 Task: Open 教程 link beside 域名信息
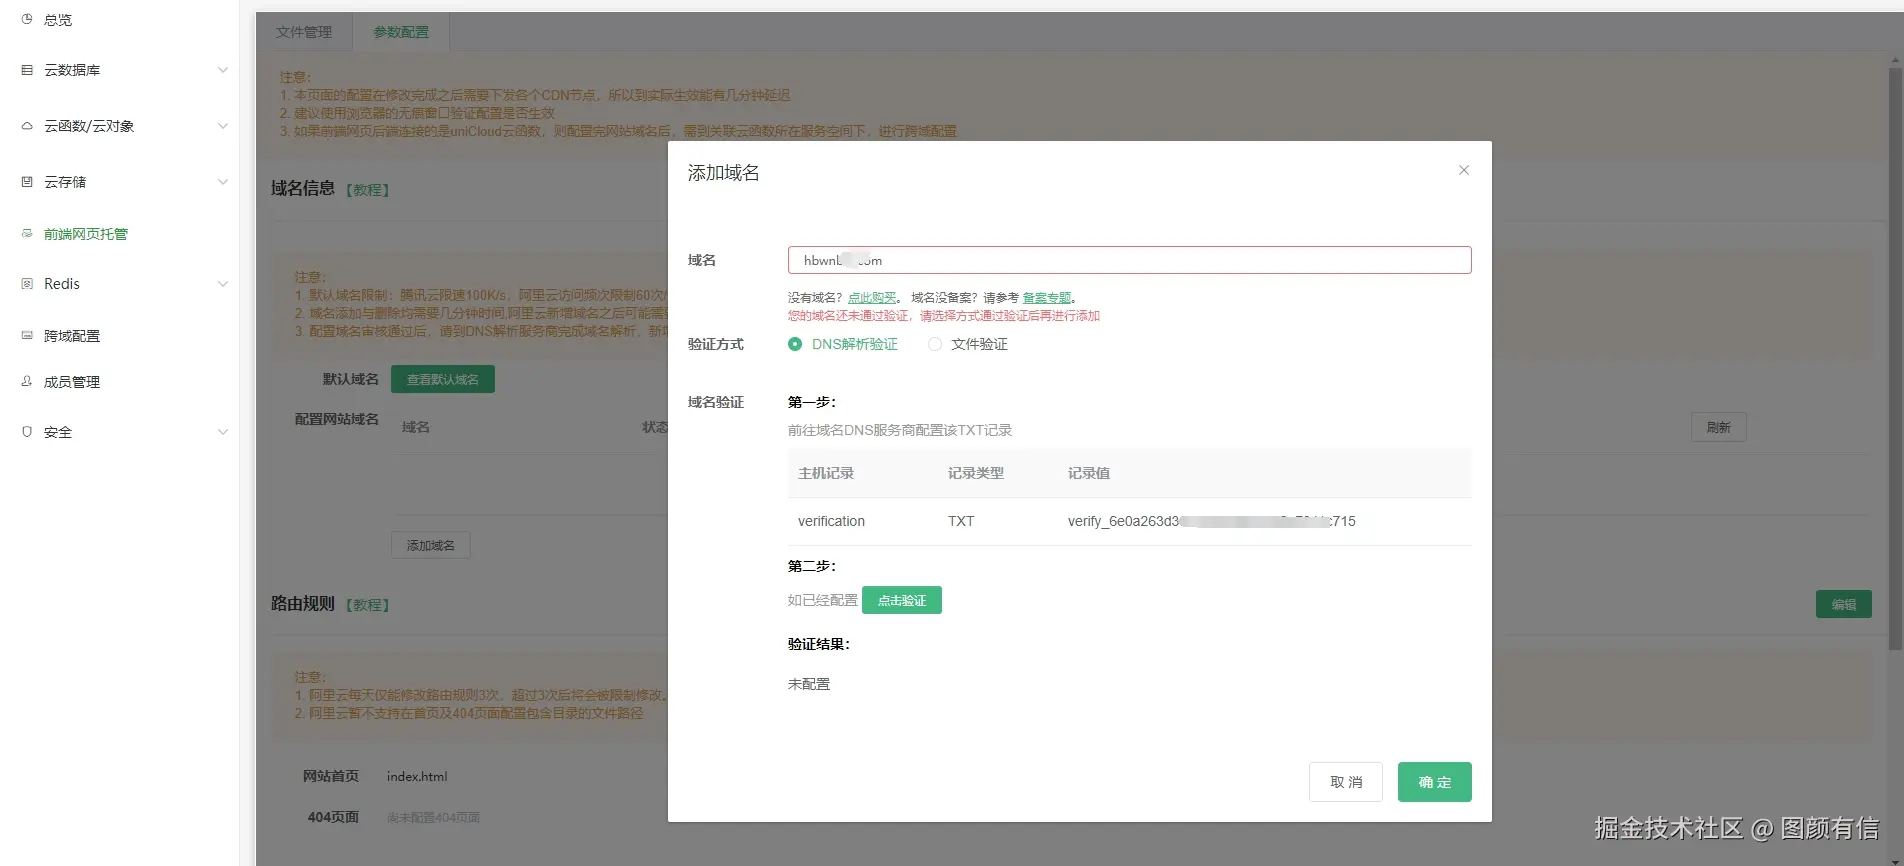(x=368, y=190)
